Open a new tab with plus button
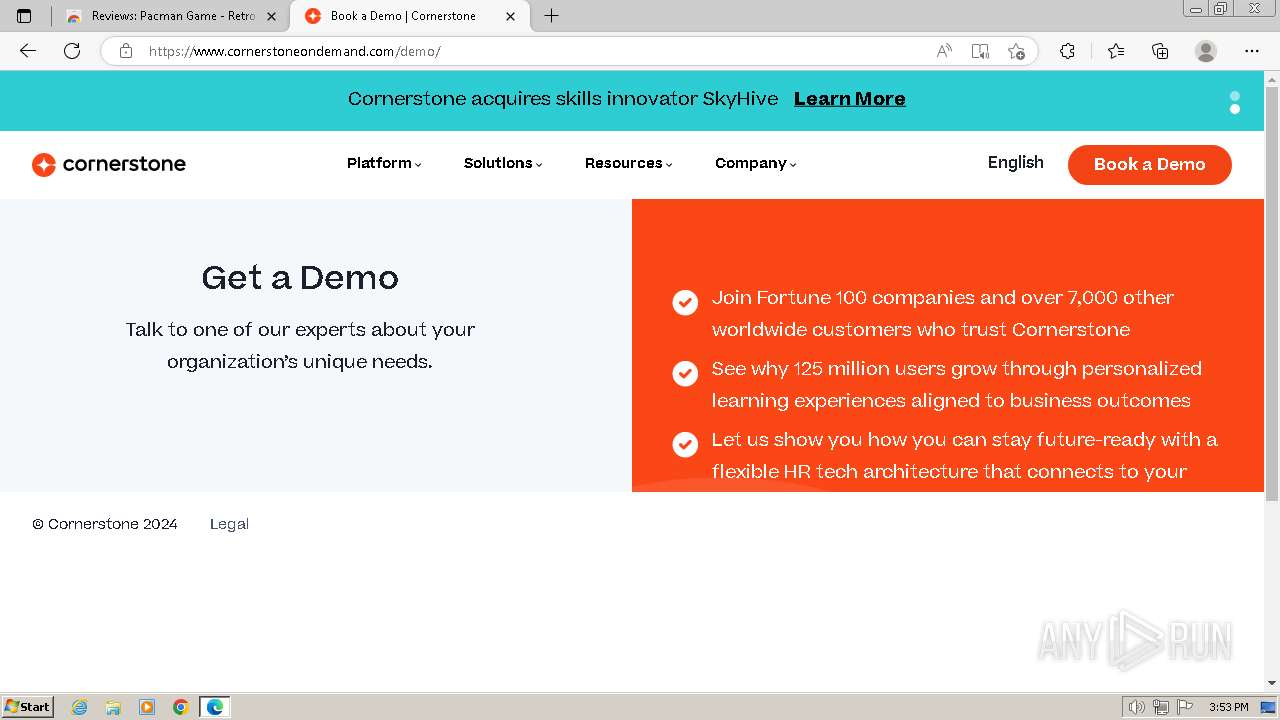The width and height of the screenshot is (1280, 720). click(x=551, y=16)
